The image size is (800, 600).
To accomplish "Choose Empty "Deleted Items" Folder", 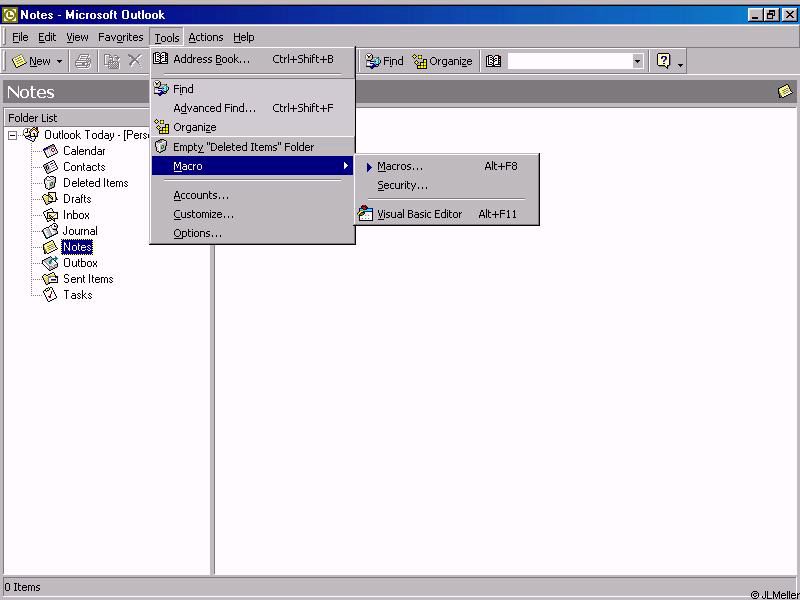I will [253, 147].
